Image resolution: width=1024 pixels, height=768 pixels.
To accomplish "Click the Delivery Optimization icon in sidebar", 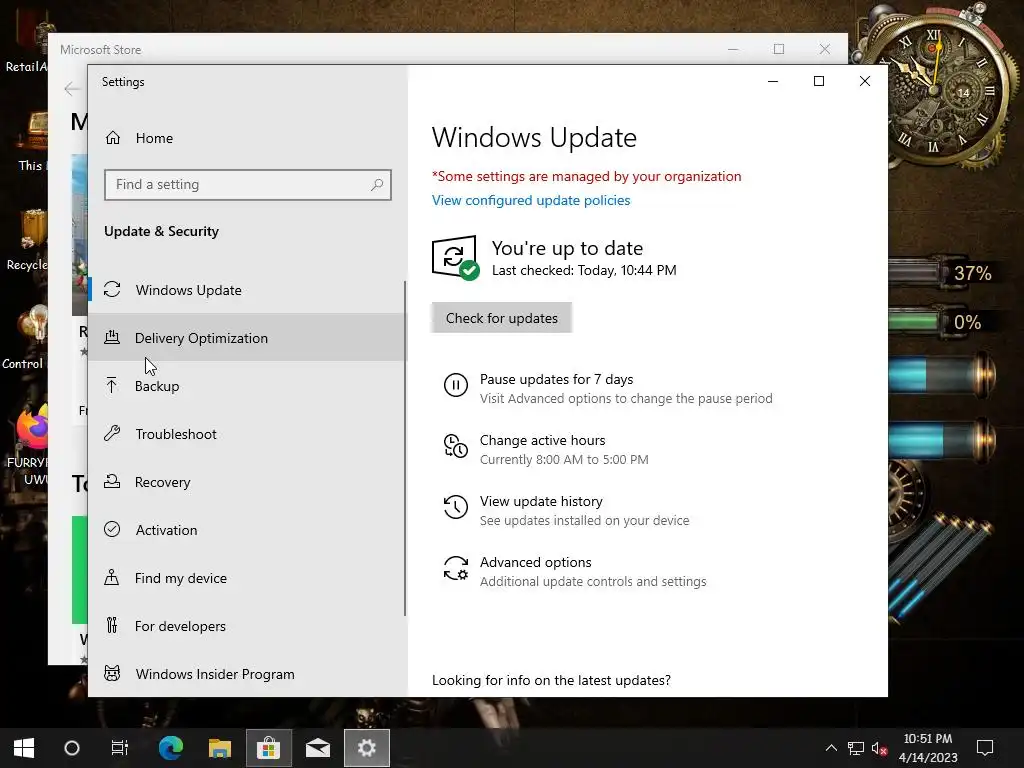I will [x=112, y=338].
